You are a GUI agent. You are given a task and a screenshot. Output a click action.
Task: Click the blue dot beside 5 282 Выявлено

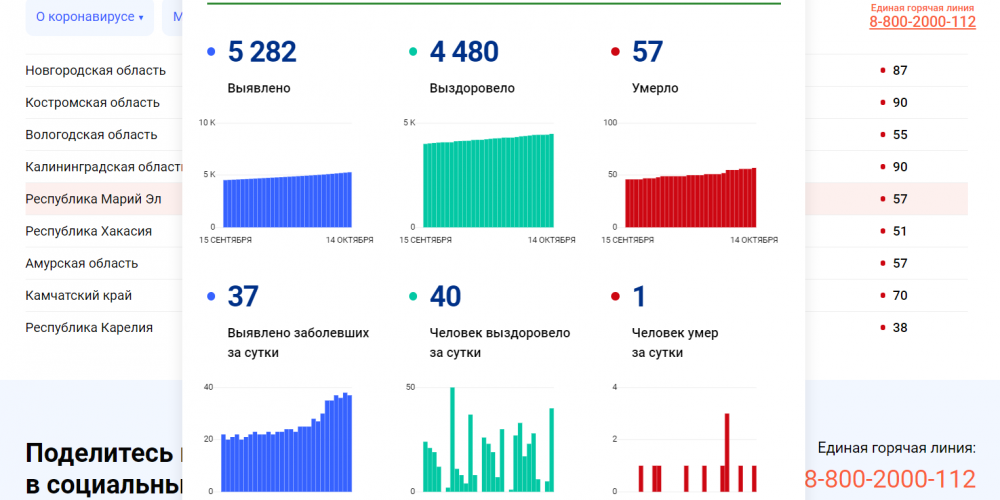[x=210, y=52]
